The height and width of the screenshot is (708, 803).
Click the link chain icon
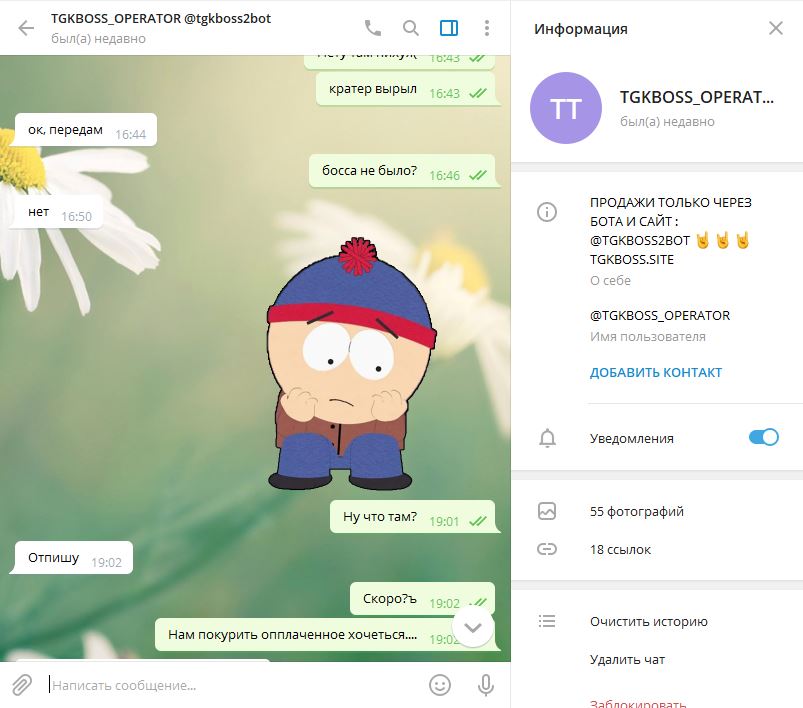547,549
